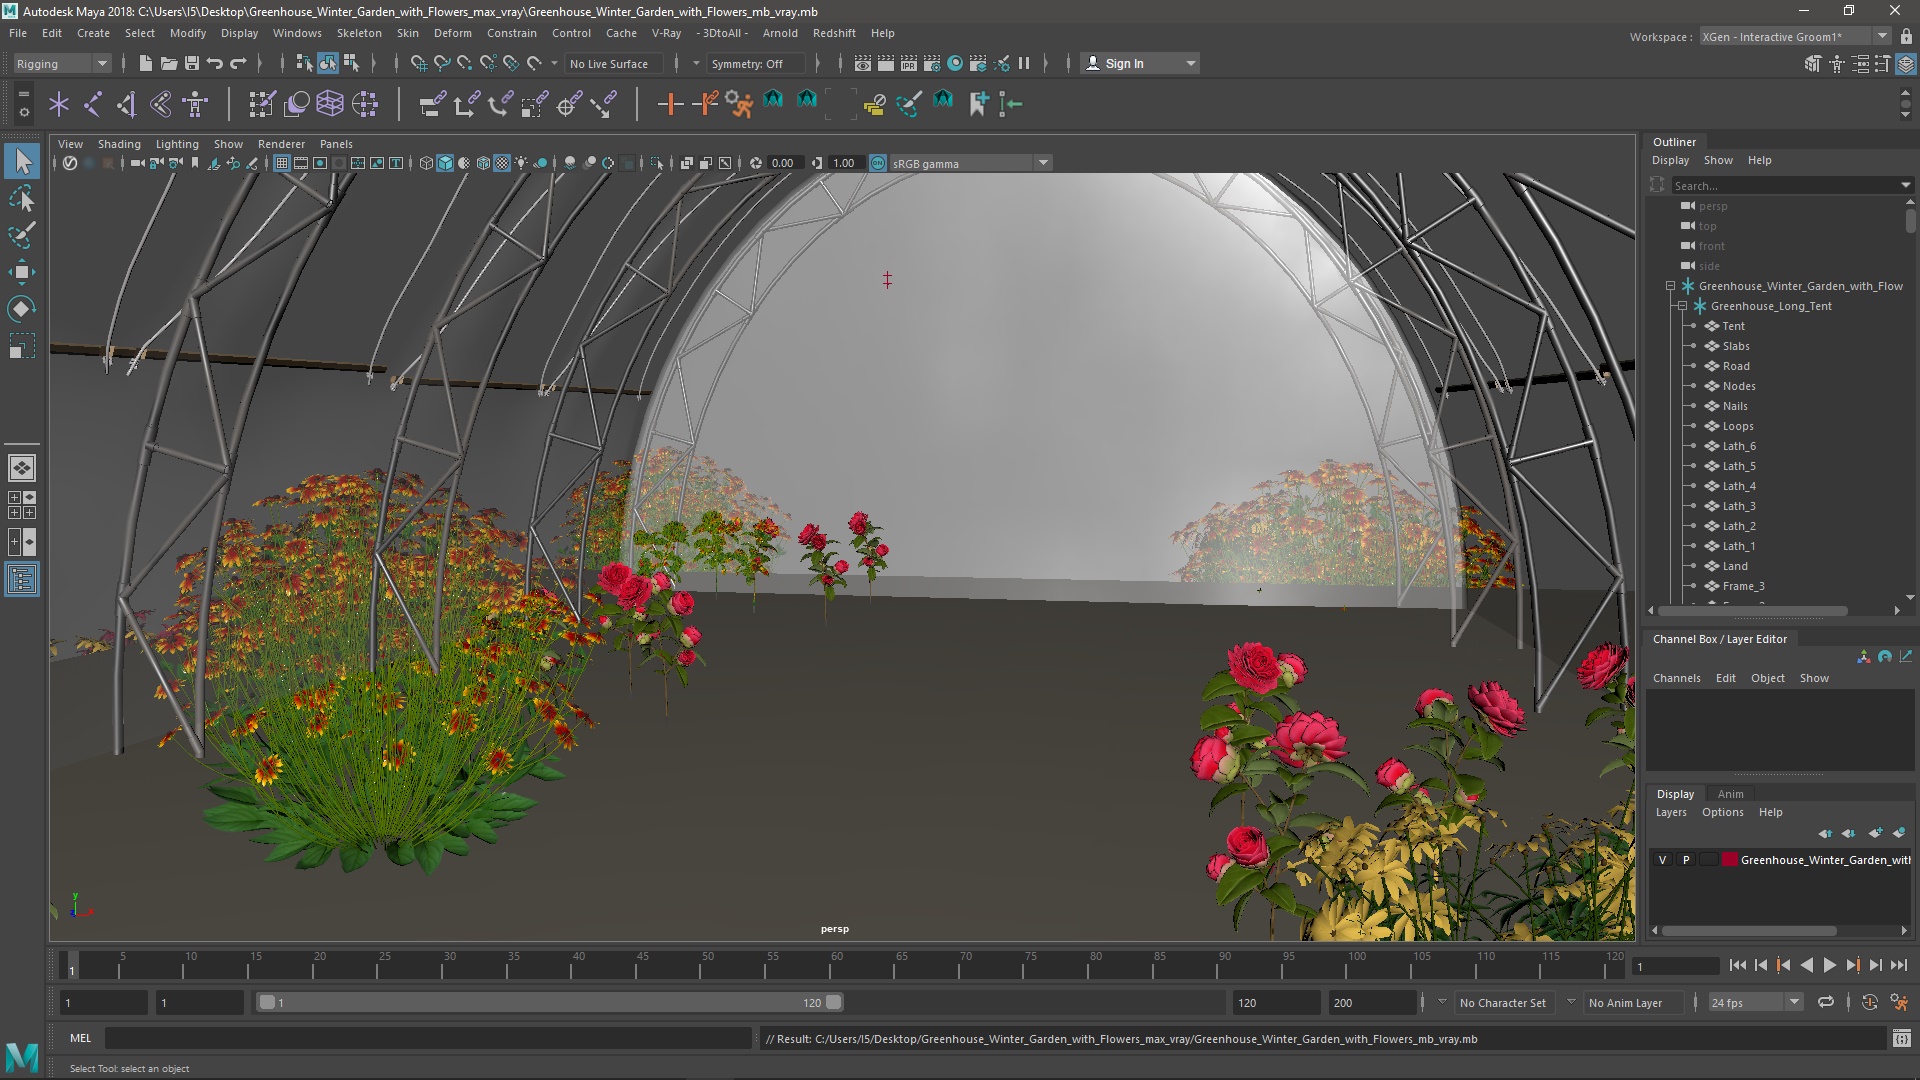Open the Redshift menu

(834, 33)
